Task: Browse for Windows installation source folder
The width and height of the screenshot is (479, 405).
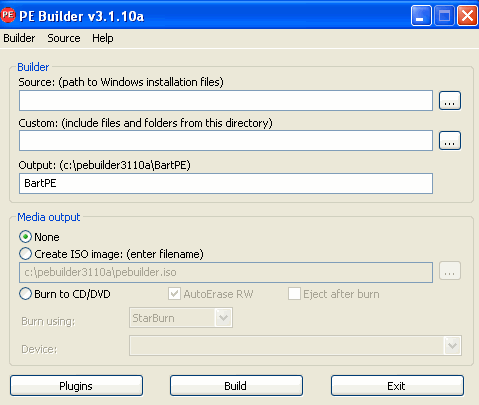Action: pos(450,100)
